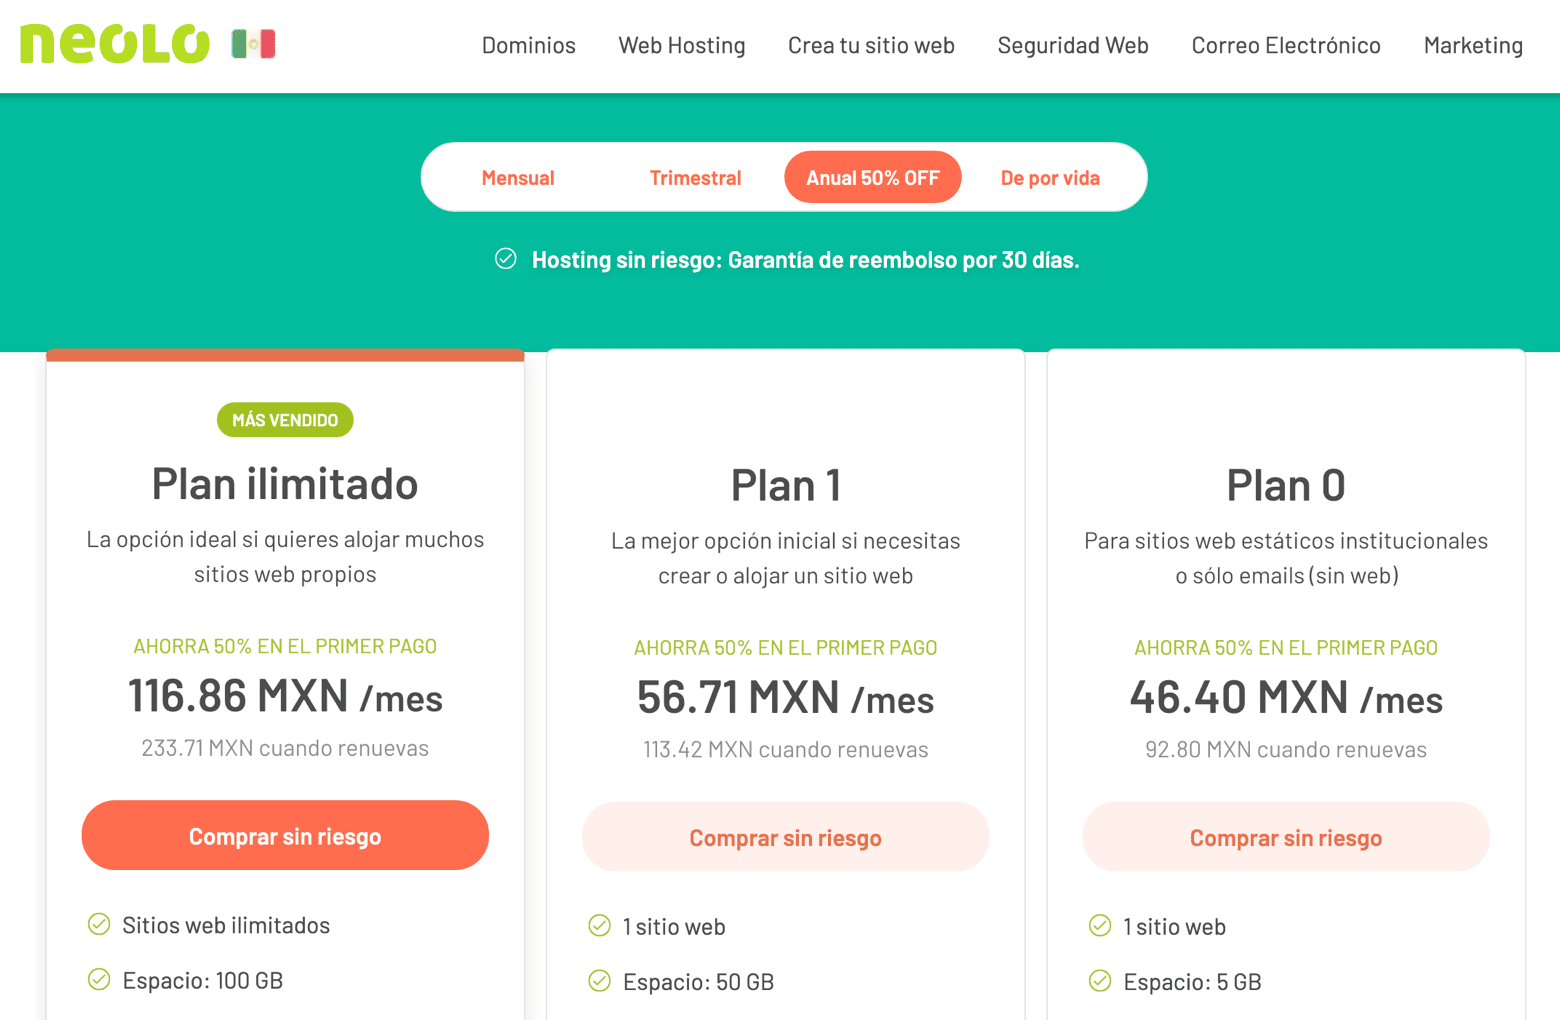This screenshot has height=1020, width=1560.
Task: Click the Plan 0 title
Action: 1286,485
